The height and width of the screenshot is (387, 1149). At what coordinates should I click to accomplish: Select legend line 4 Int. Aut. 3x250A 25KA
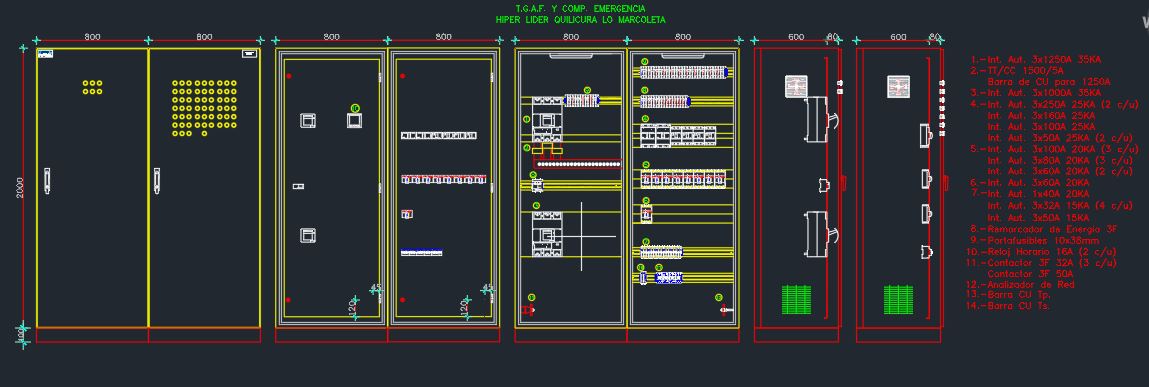1054,104
